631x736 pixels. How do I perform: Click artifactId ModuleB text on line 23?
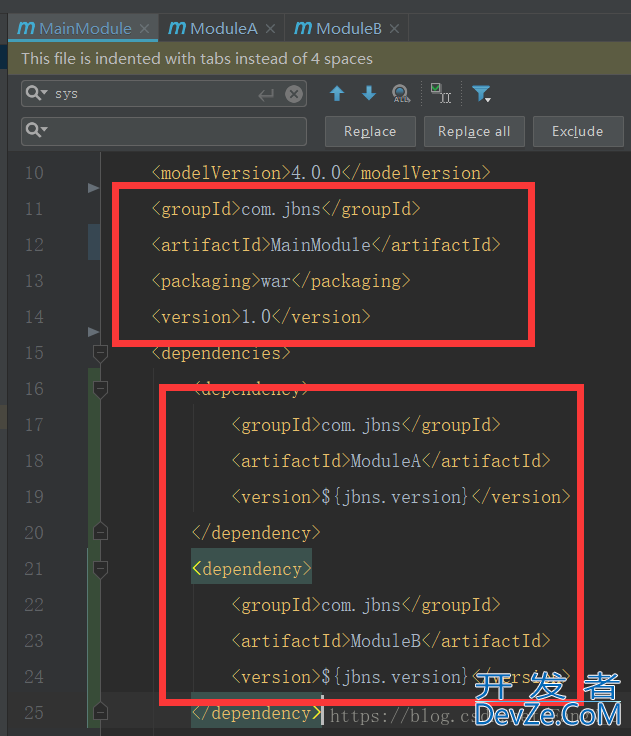point(391,641)
